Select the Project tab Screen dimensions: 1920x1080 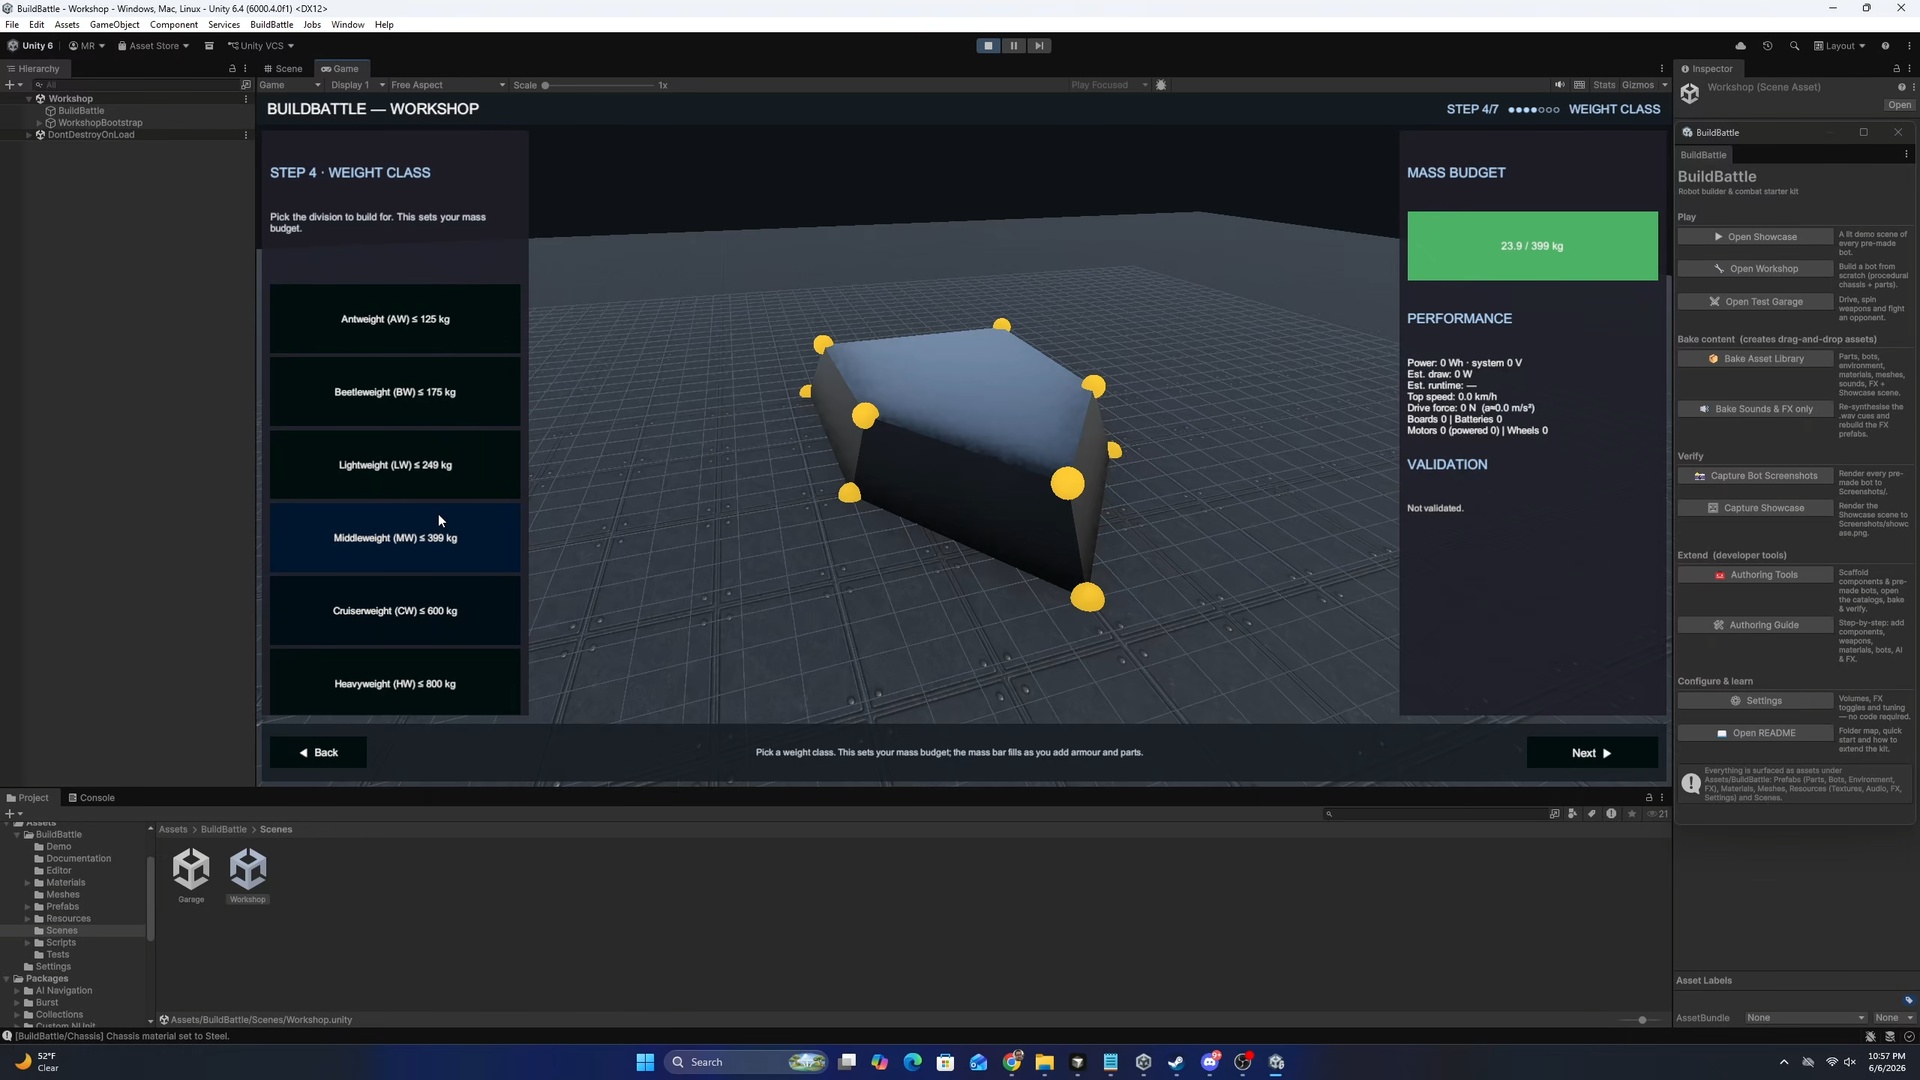point(28,798)
